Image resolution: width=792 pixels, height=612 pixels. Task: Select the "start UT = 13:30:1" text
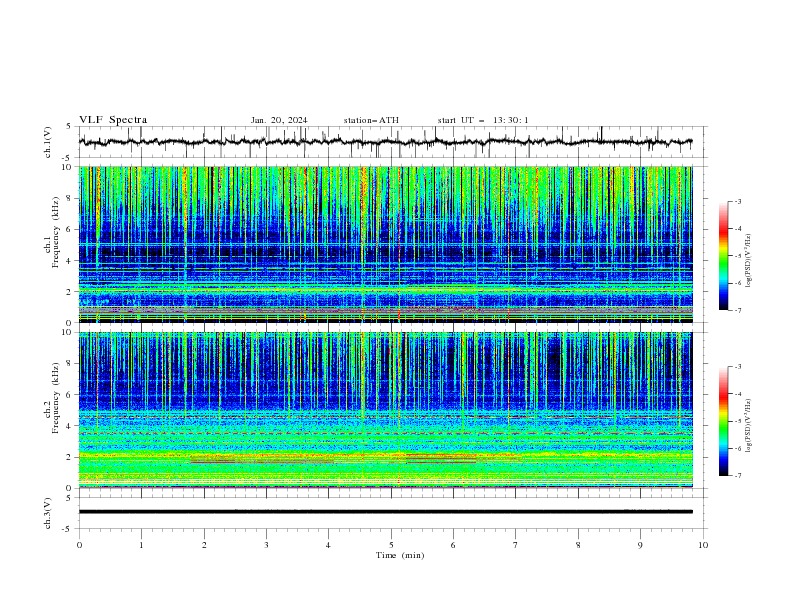point(483,120)
